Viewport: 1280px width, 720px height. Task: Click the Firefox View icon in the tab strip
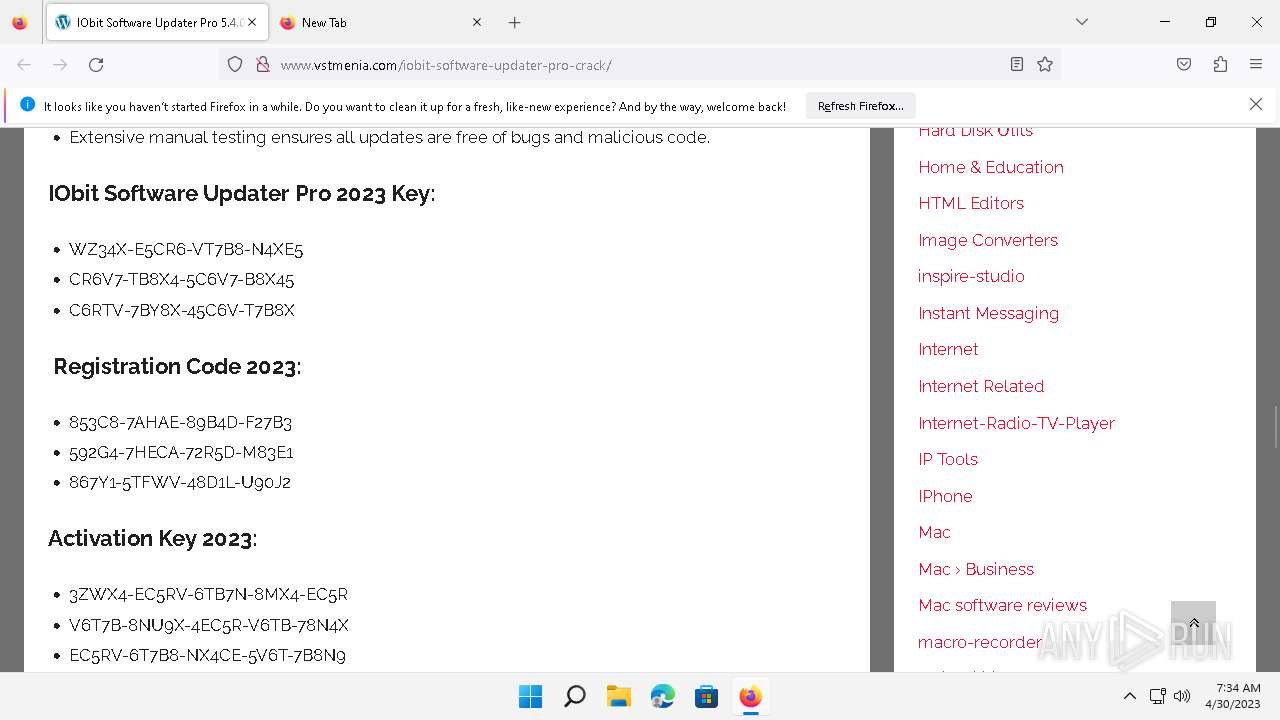click(20, 22)
